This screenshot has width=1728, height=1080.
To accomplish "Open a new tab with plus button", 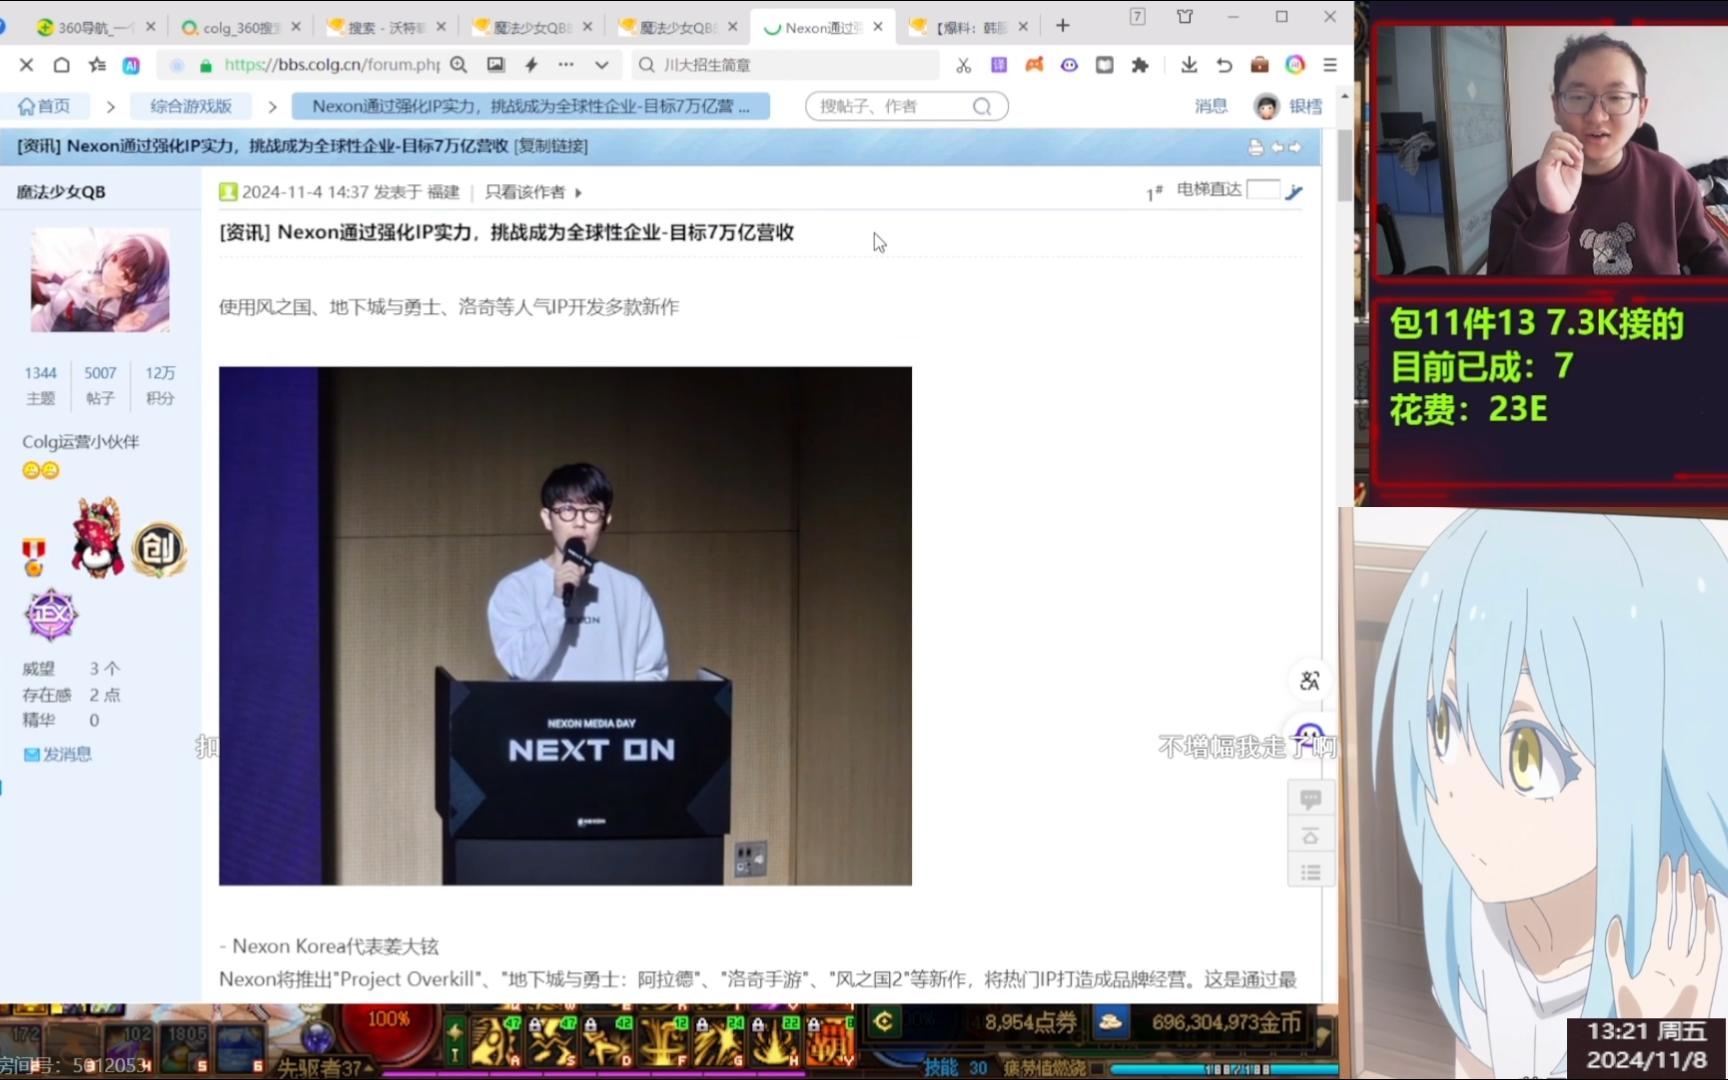I will click(1063, 26).
